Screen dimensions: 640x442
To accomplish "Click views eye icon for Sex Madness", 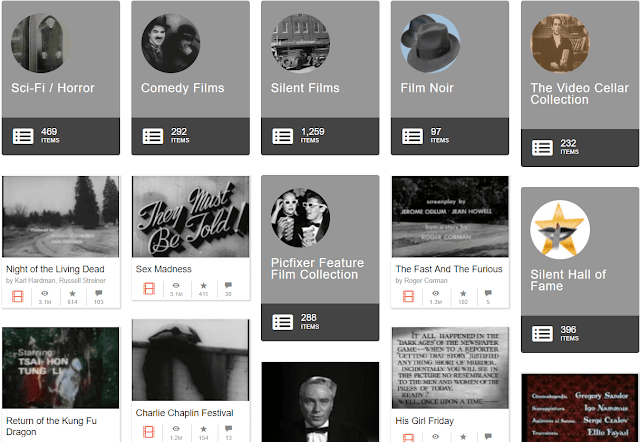I will point(176,285).
